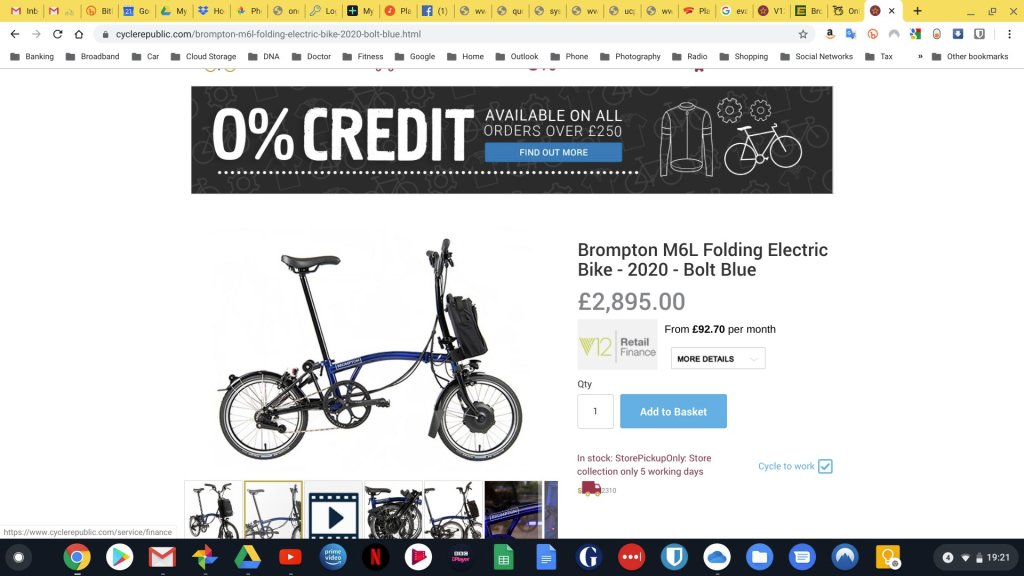1024x576 pixels.
Task: Open the Other bookmarks folder
Action: pos(970,57)
